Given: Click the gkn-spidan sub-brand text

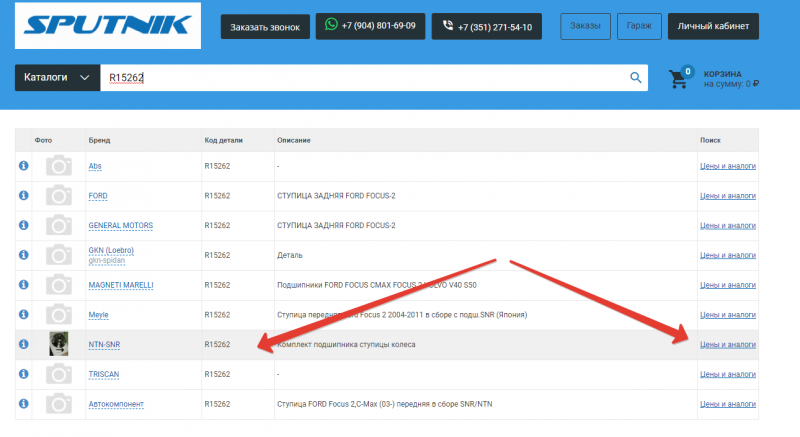Looking at the screenshot, I should click(x=107, y=261).
